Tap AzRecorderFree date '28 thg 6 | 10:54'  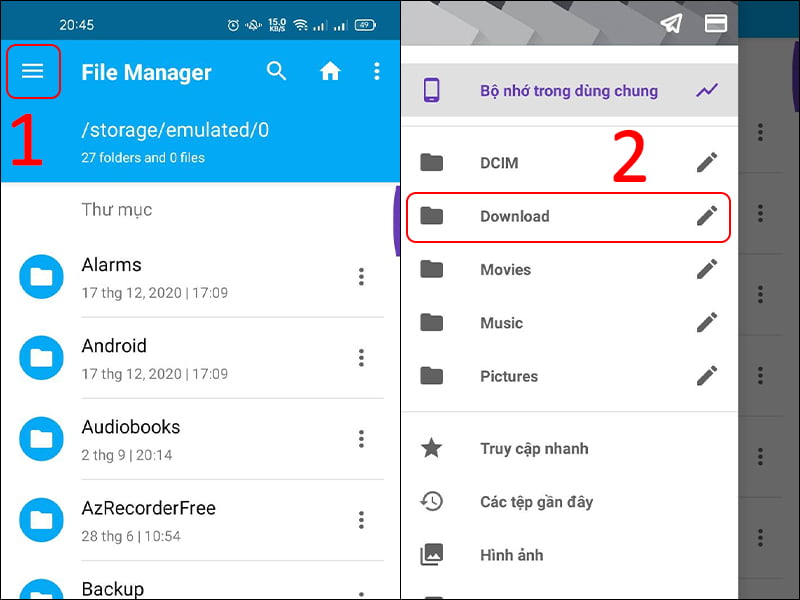tap(131, 536)
